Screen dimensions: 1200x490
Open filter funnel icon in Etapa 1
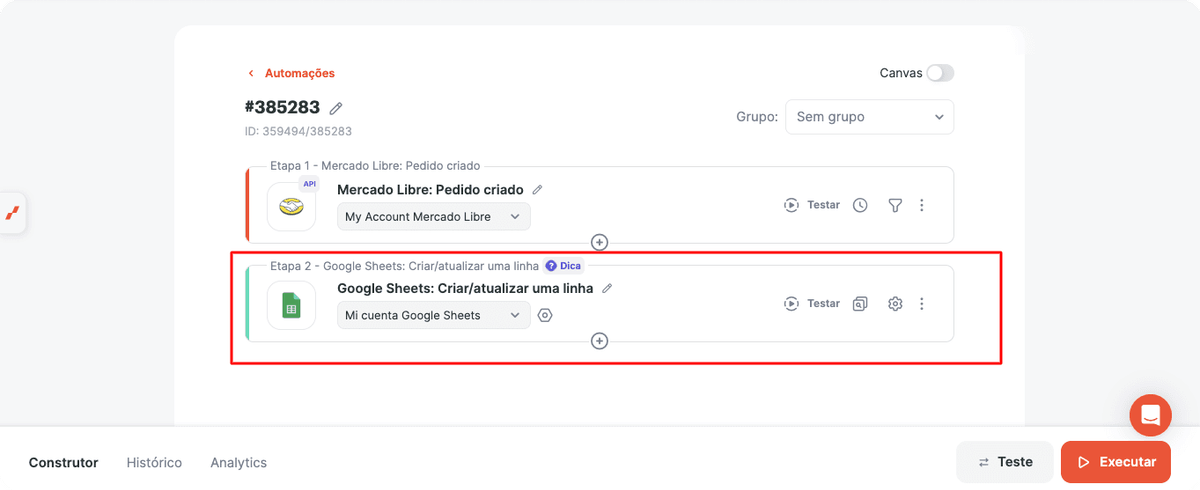(895, 205)
